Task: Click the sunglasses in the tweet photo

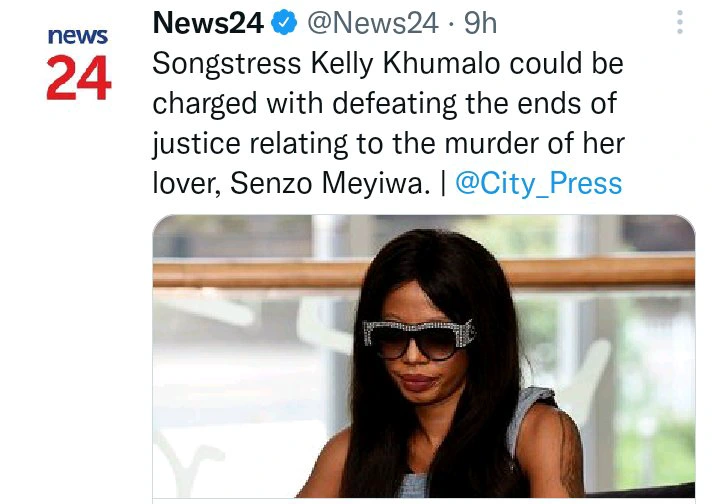Action: [419, 338]
